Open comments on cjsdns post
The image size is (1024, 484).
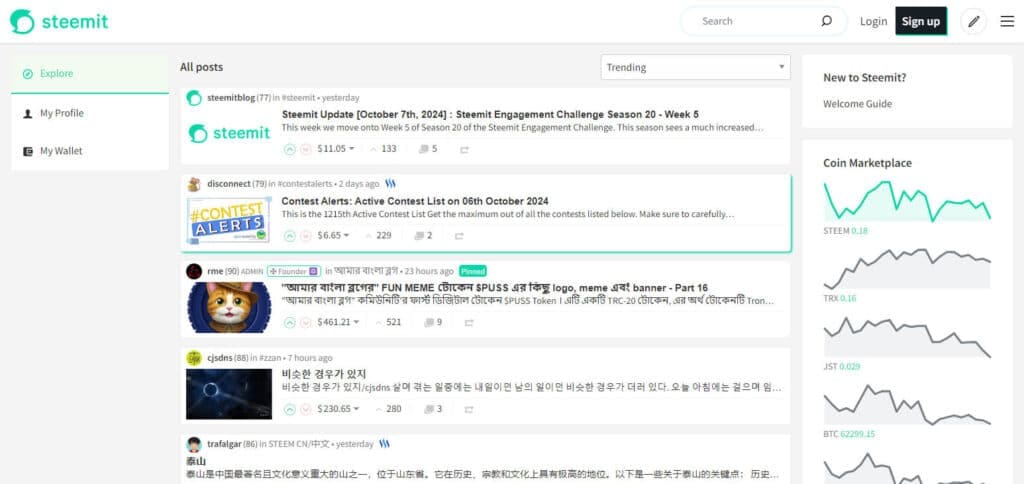[x=433, y=409]
